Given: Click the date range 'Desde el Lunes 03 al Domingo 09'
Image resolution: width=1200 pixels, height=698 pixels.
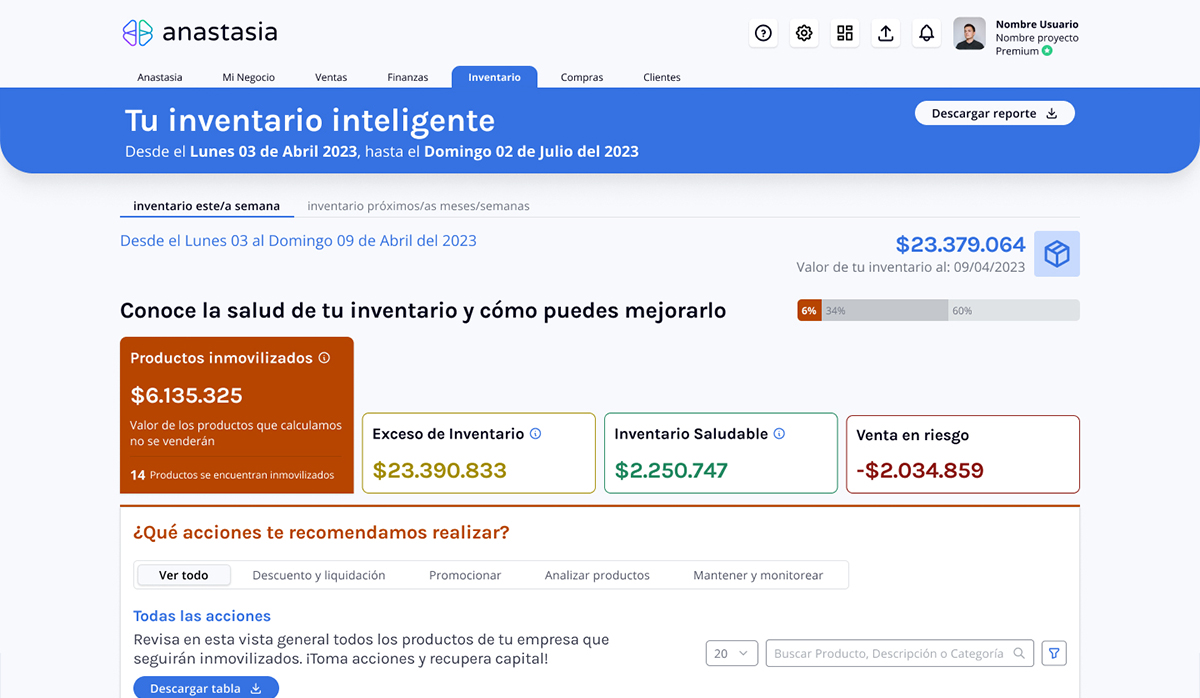Looking at the screenshot, I should click(298, 241).
